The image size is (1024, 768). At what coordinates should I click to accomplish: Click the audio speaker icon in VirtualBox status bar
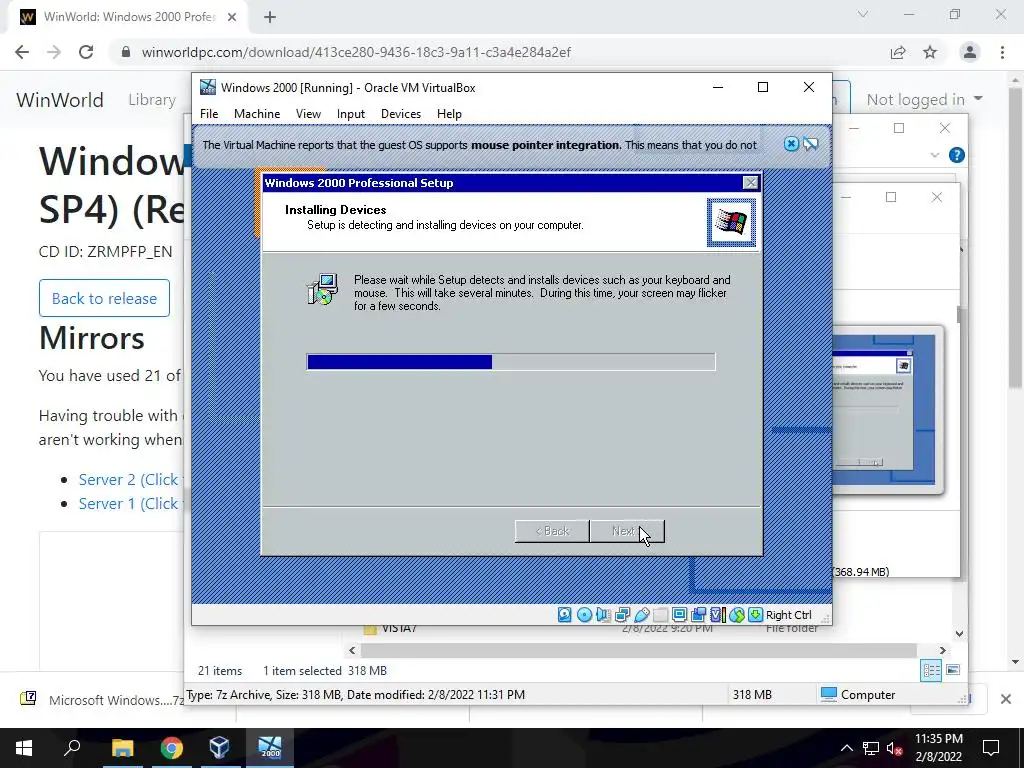(603, 615)
